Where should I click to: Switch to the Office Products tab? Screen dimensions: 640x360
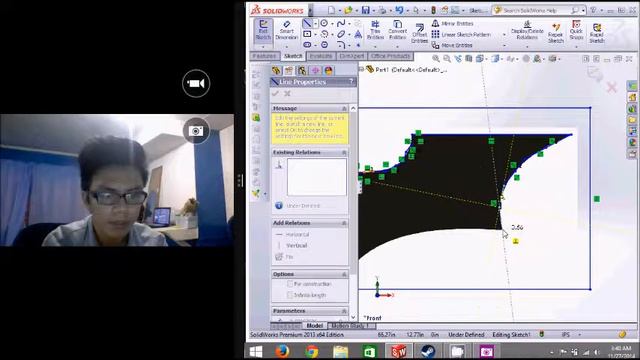tap(391, 56)
